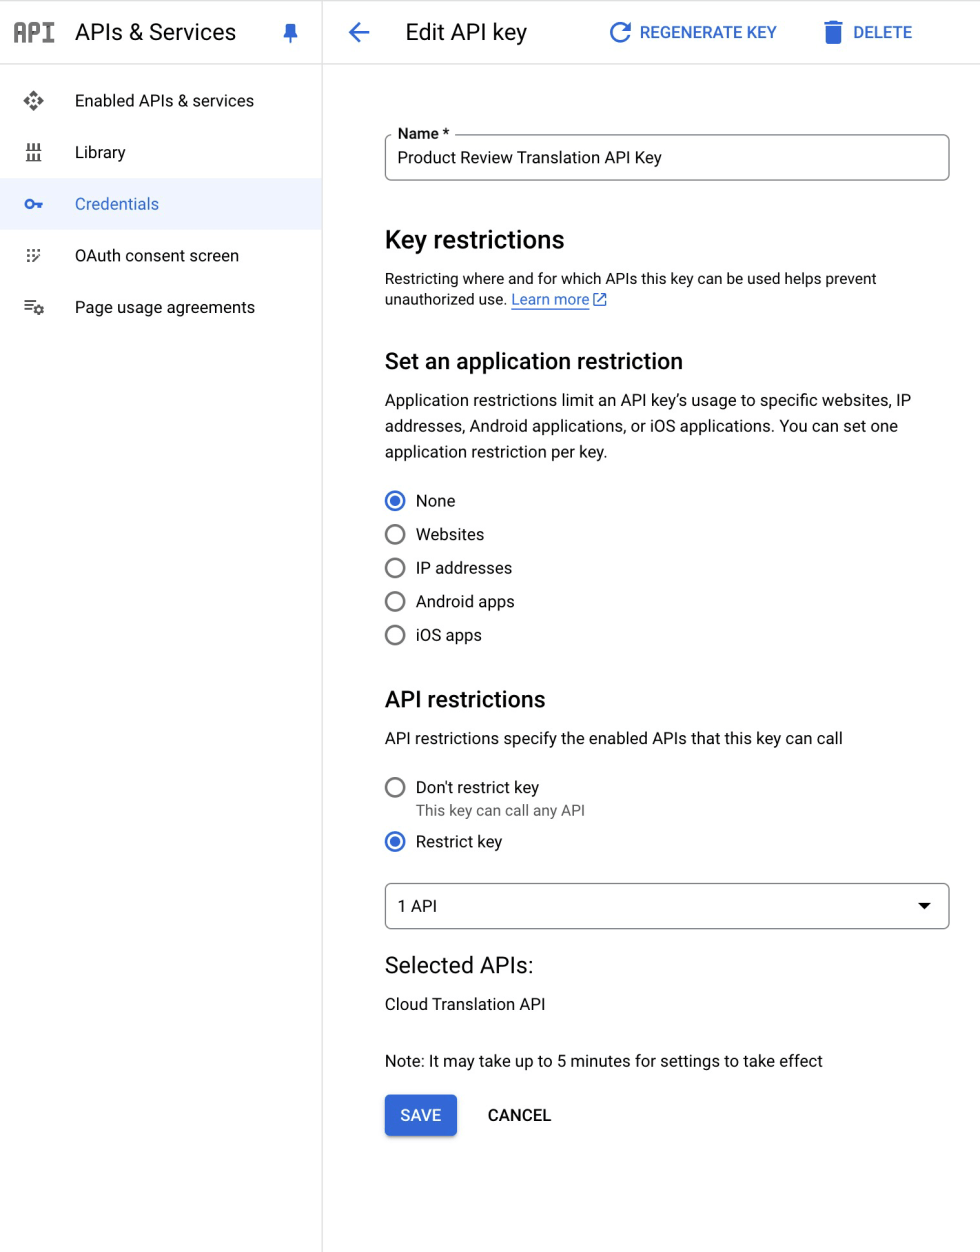This screenshot has width=980, height=1252.
Task: Go to Page usage agreements
Action: point(165,307)
